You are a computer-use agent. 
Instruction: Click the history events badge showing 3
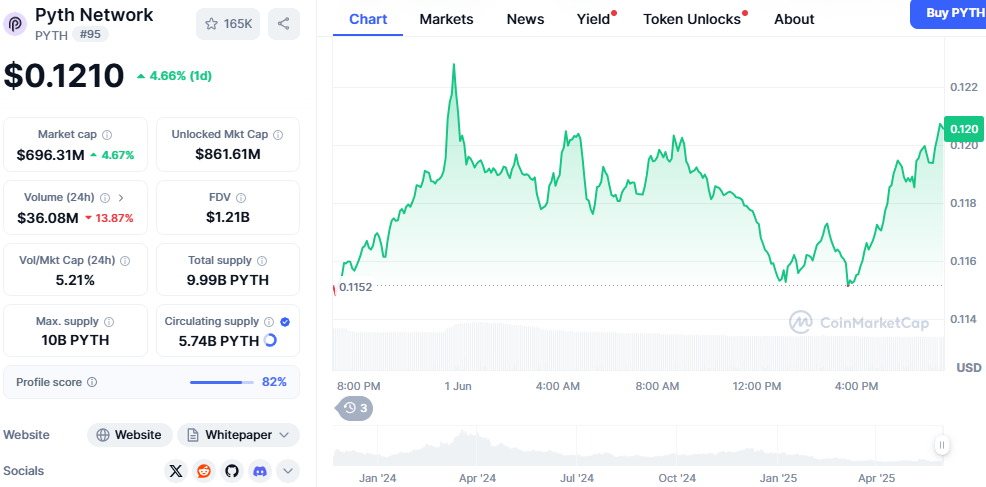[356, 409]
